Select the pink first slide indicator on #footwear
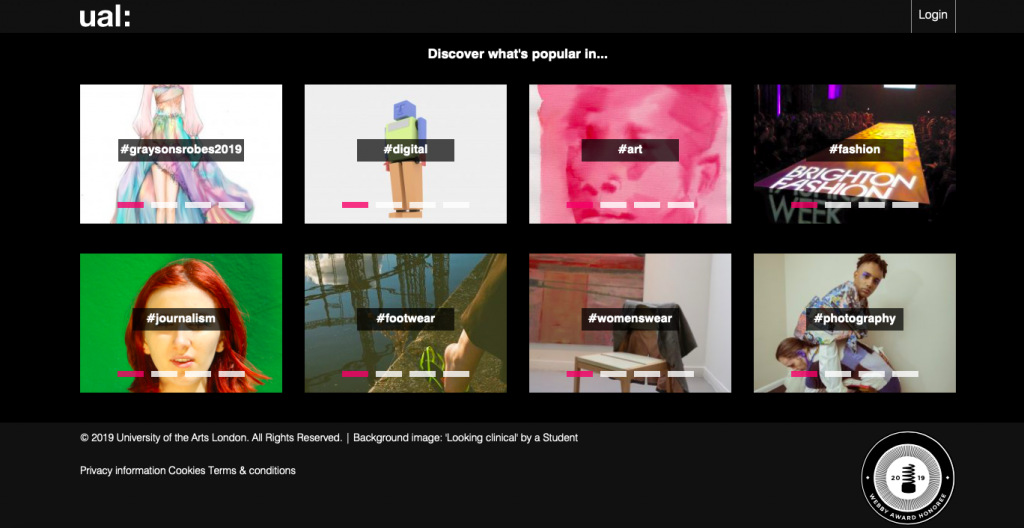1024x528 pixels. tap(355, 374)
